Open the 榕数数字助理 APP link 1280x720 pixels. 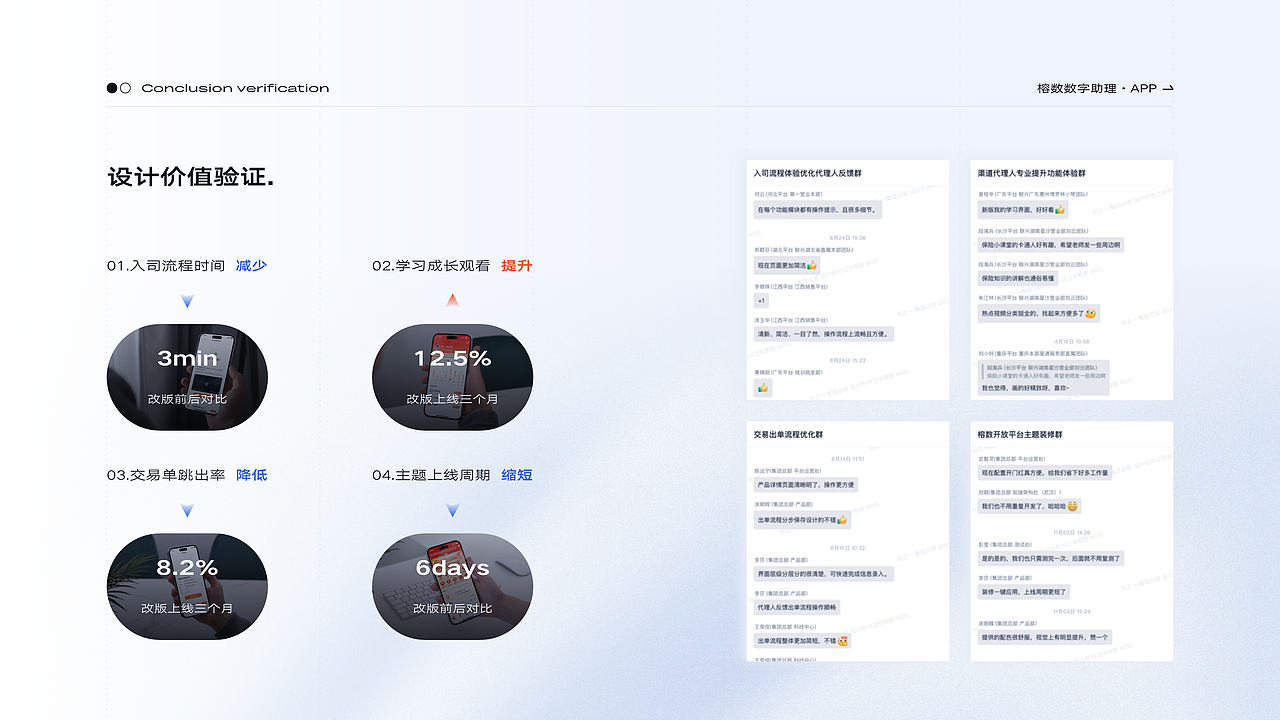point(1096,88)
